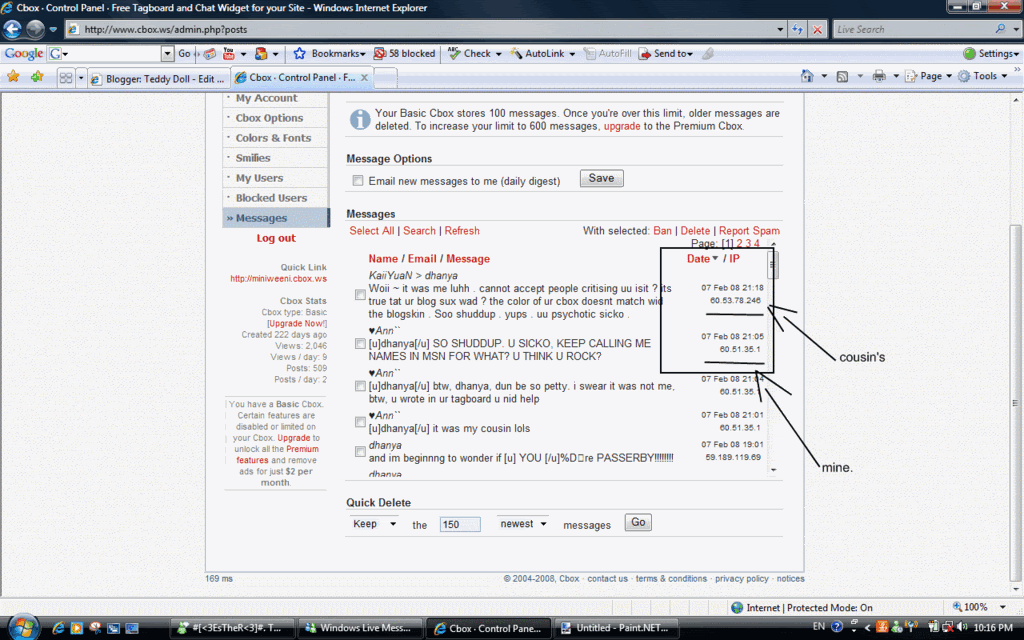Viewport: 1024px width, 640px height.
Task: Open the Page menu
Action: [x=928, y=76]
